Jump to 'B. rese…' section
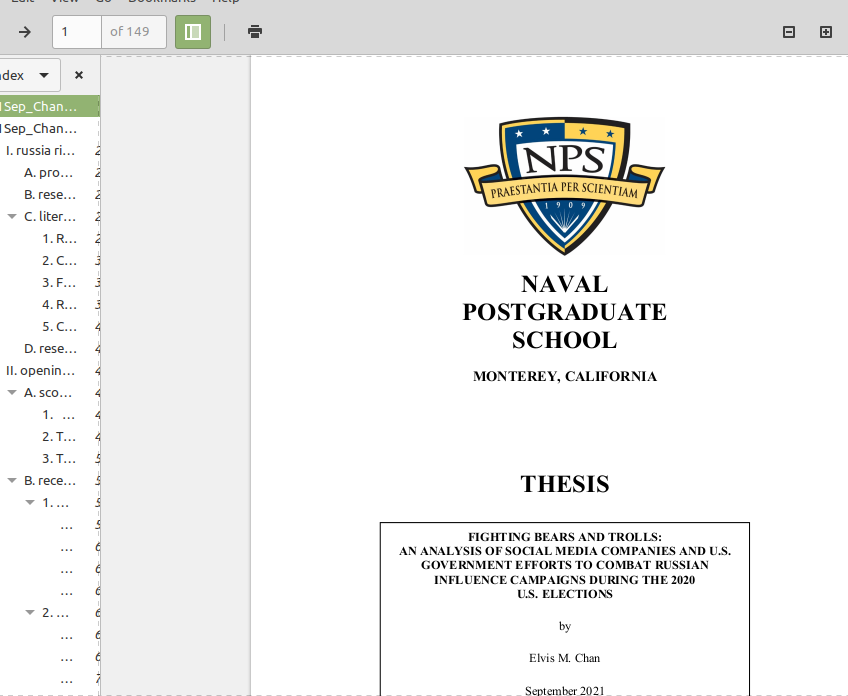Viewport: 848px width, 696px height. [50, 195]
